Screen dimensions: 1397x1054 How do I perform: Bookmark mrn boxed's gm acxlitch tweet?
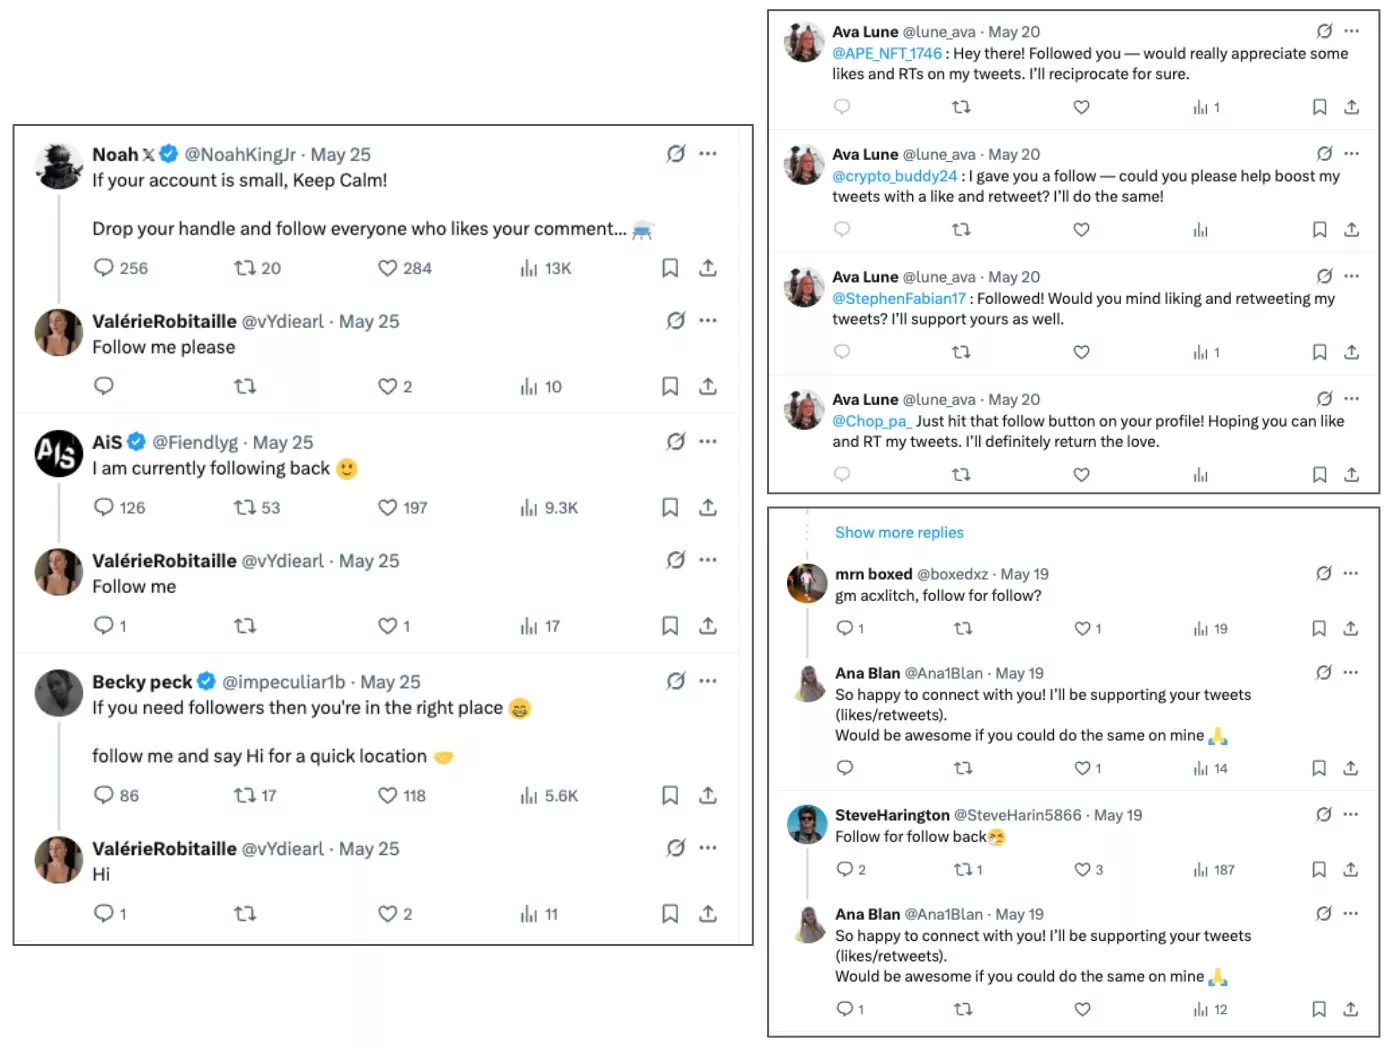click(1319, 628)
